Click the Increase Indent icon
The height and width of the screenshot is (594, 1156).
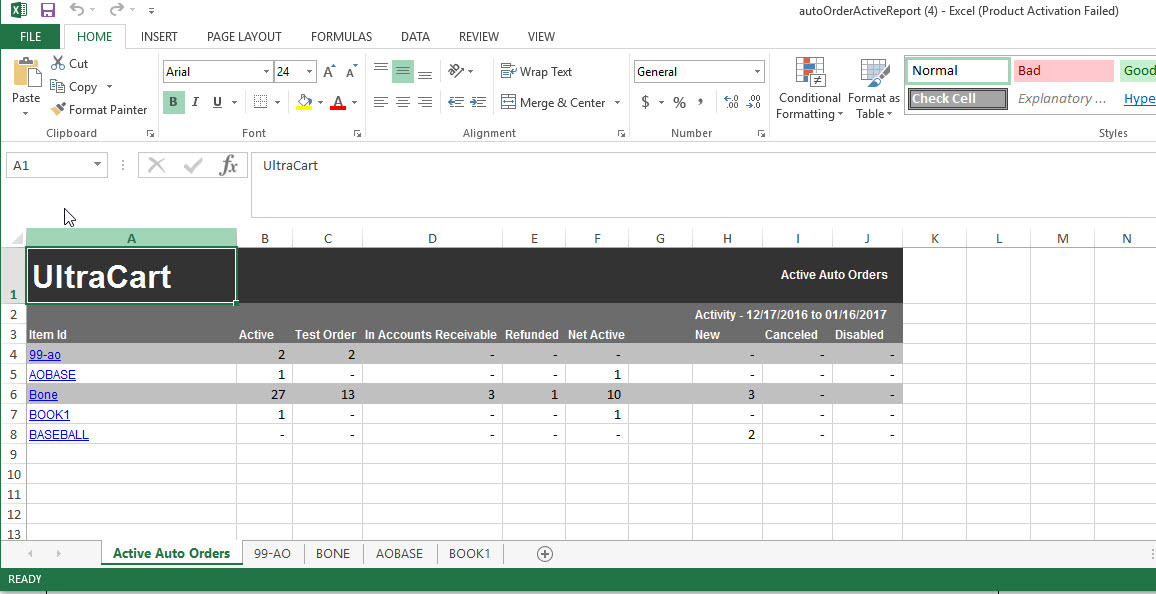click(x=478, y=102)
